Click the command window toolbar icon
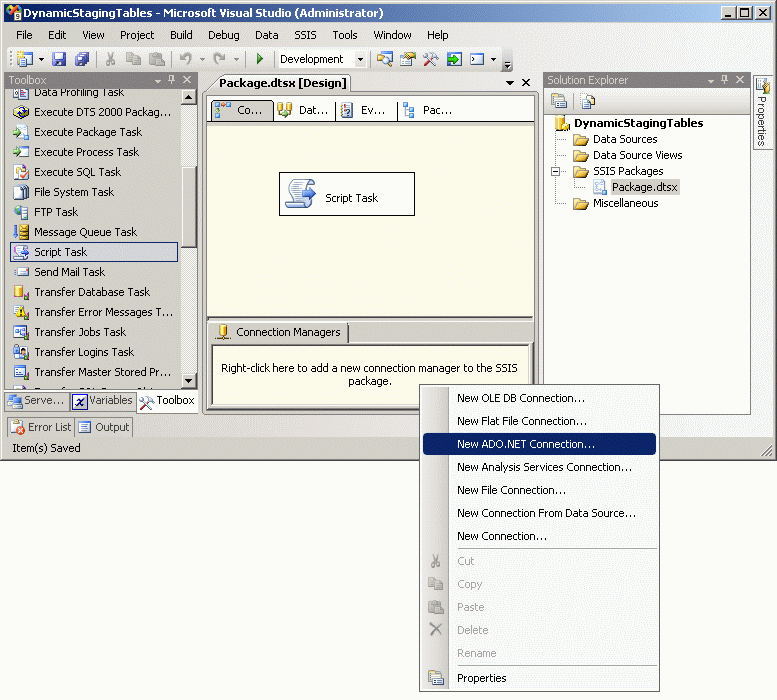 click(477, 59)
